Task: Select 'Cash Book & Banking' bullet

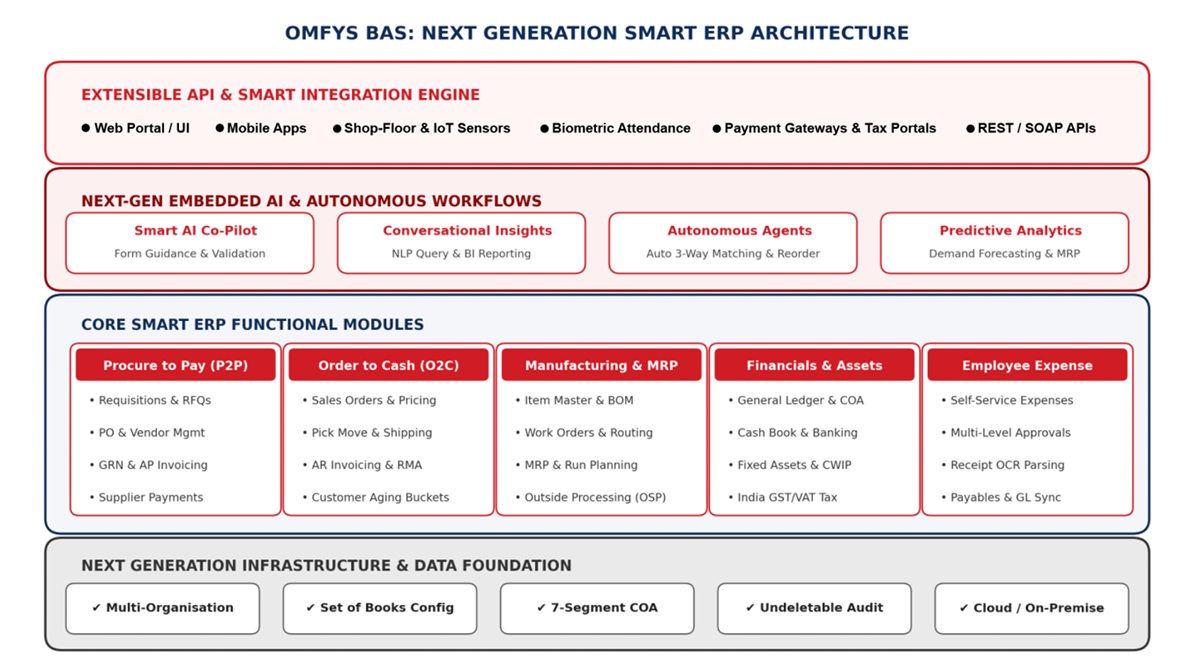Action: tap(793, 433)
